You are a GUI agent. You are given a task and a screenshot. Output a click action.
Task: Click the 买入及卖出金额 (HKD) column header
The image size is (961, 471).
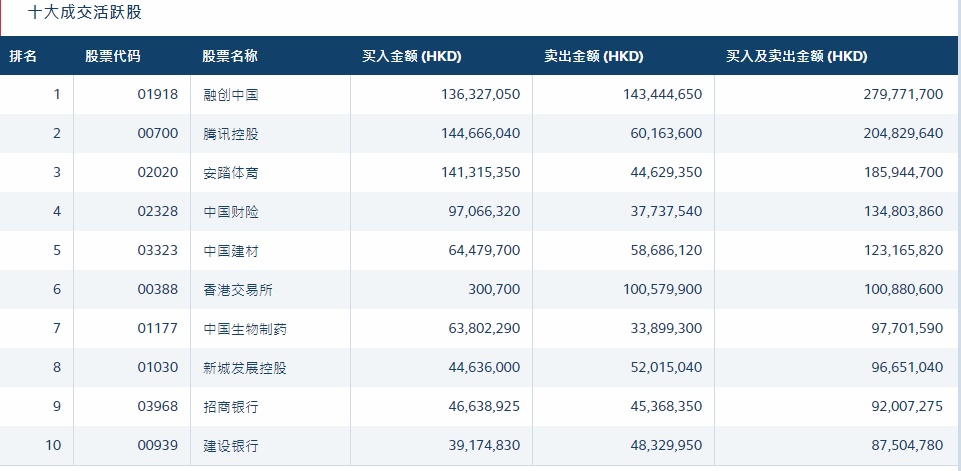tap(797, 56)
